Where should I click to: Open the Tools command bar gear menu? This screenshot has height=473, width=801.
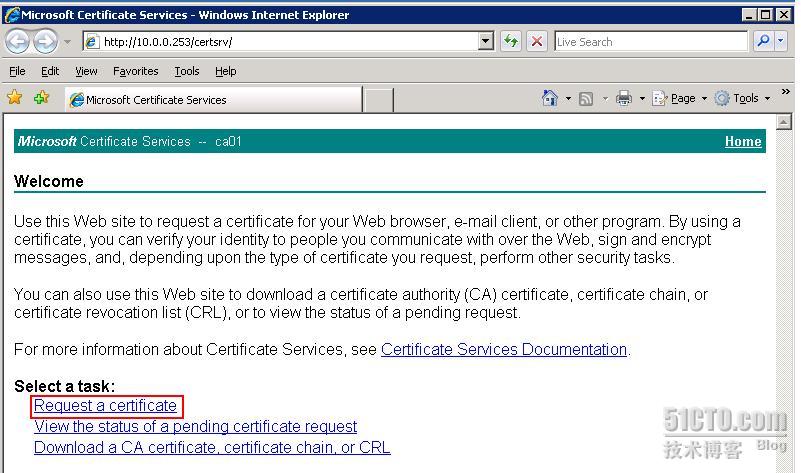[x=742, y=98]
